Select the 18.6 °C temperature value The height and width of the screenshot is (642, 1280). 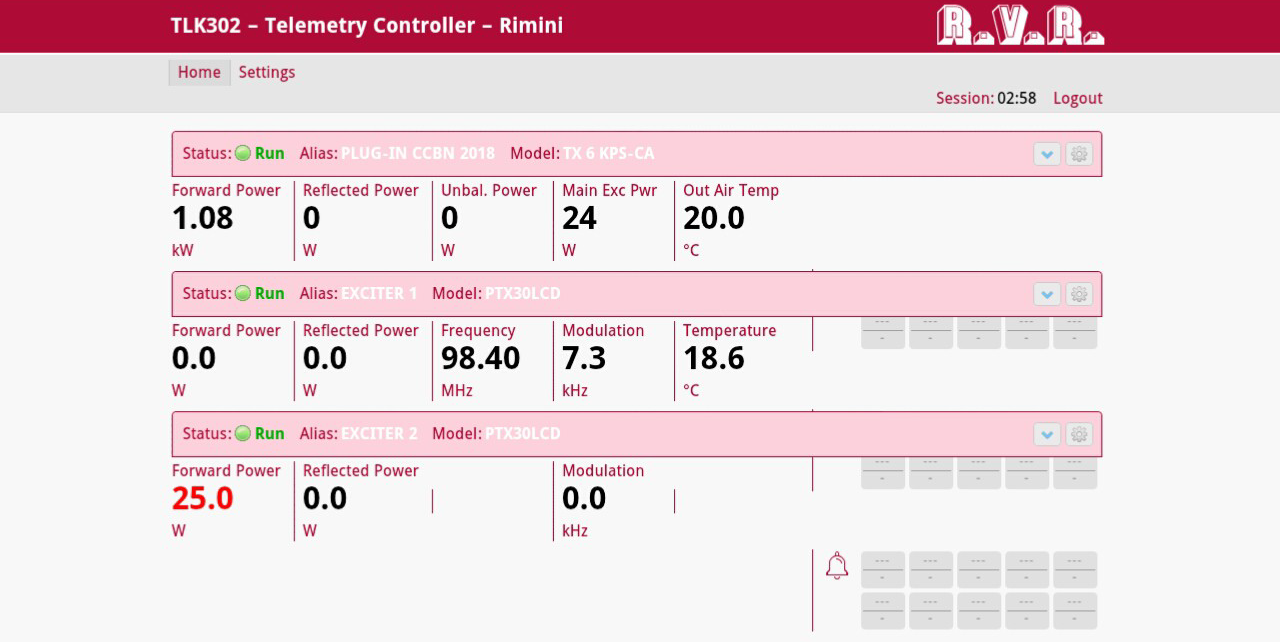714,358
